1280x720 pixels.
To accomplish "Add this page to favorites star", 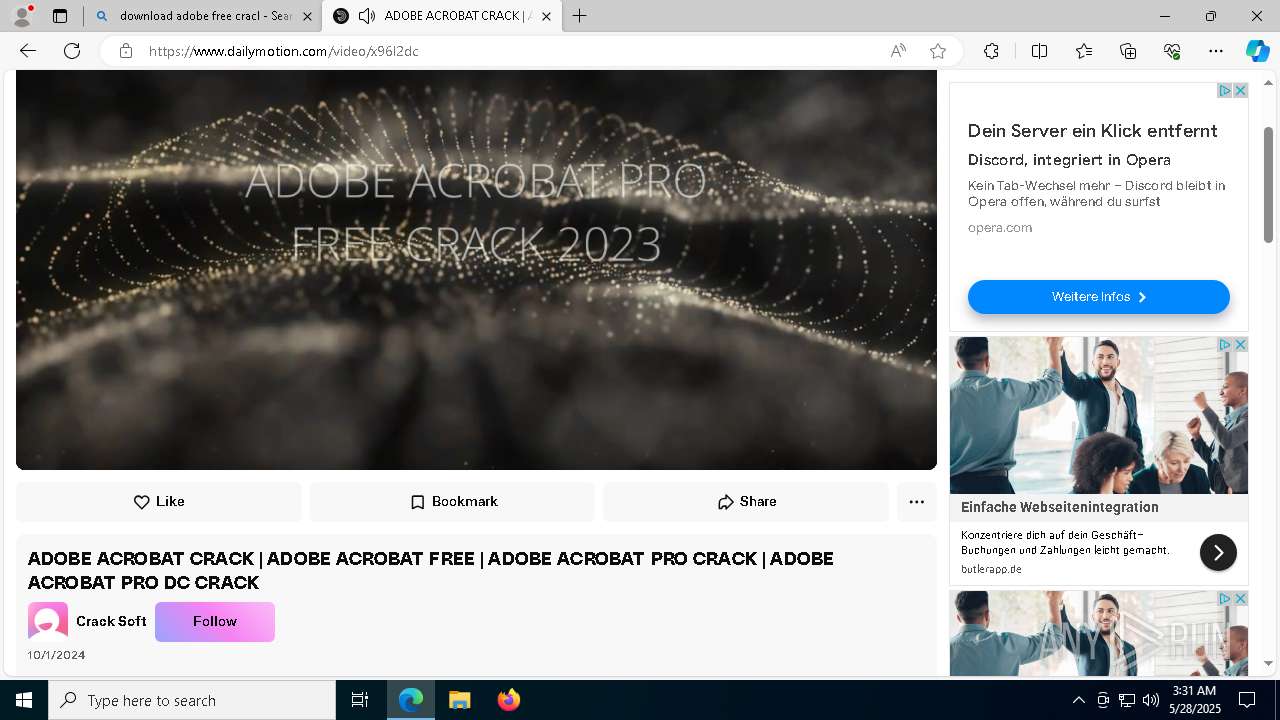I will (x=938, y=51).
